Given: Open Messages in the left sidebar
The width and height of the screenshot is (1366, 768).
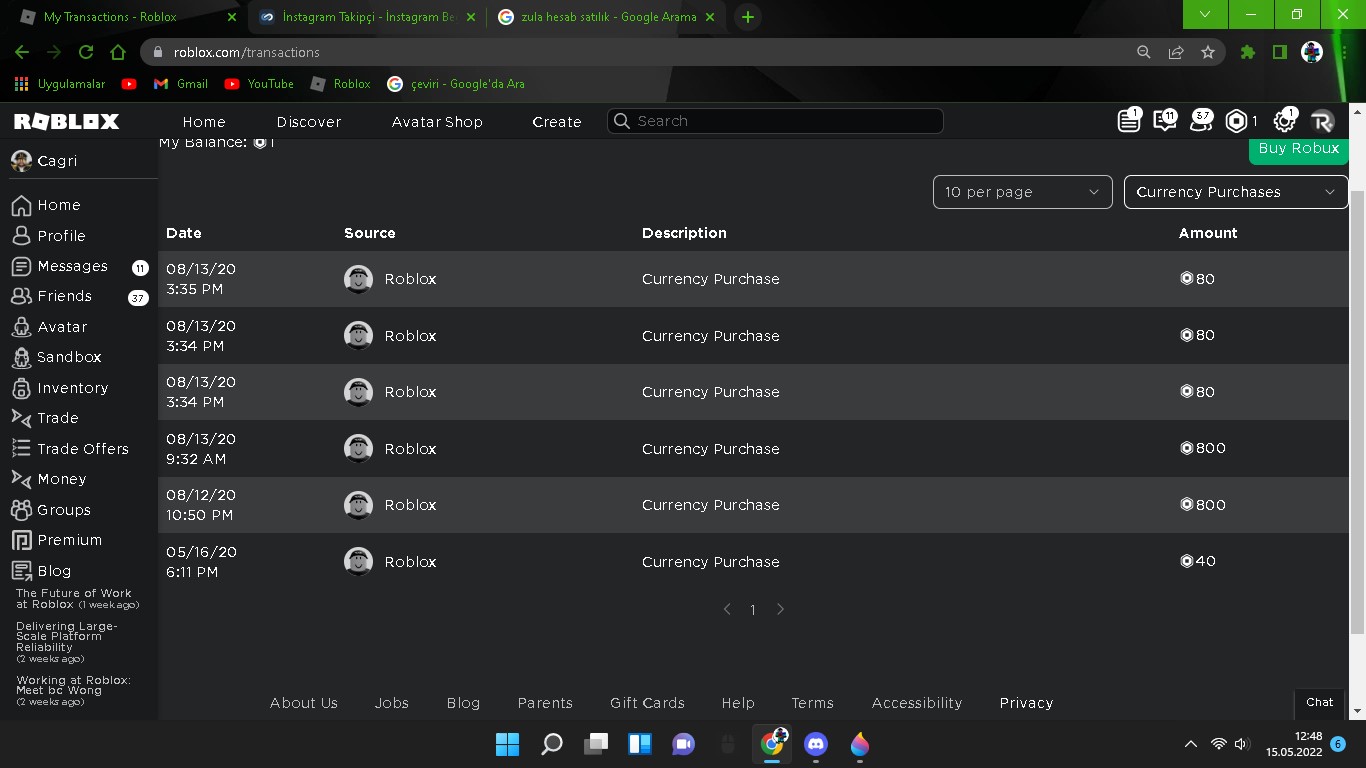Looking at the screenshot, I should (59, 266).
